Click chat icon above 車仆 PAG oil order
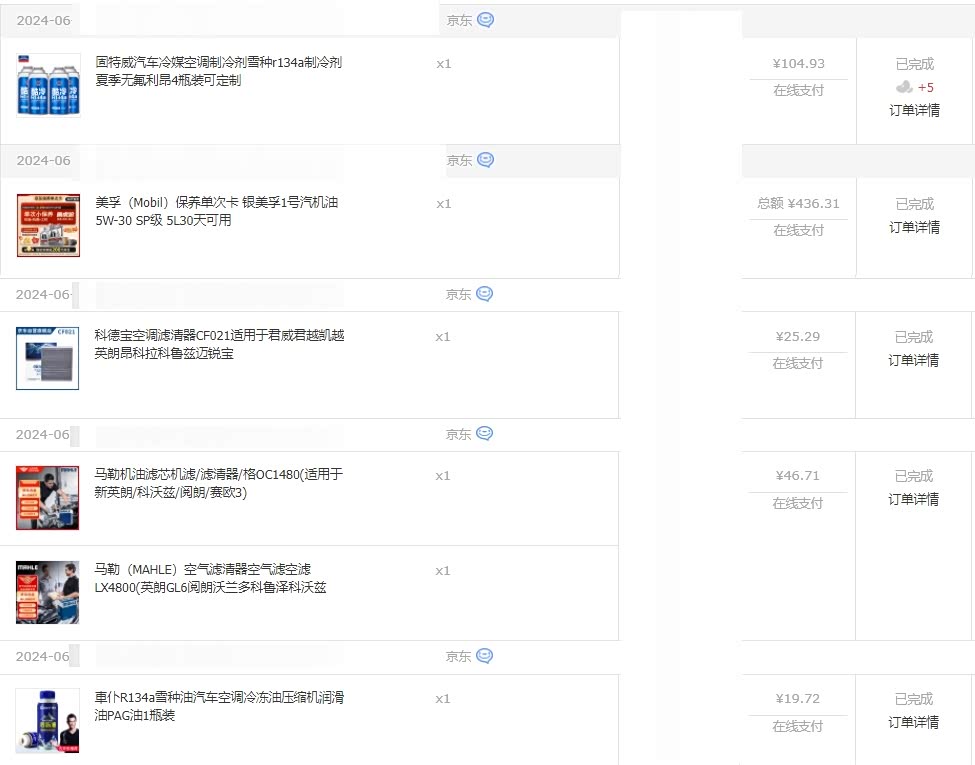This screenshot has height=765, width=975. [x=484, y=656]
